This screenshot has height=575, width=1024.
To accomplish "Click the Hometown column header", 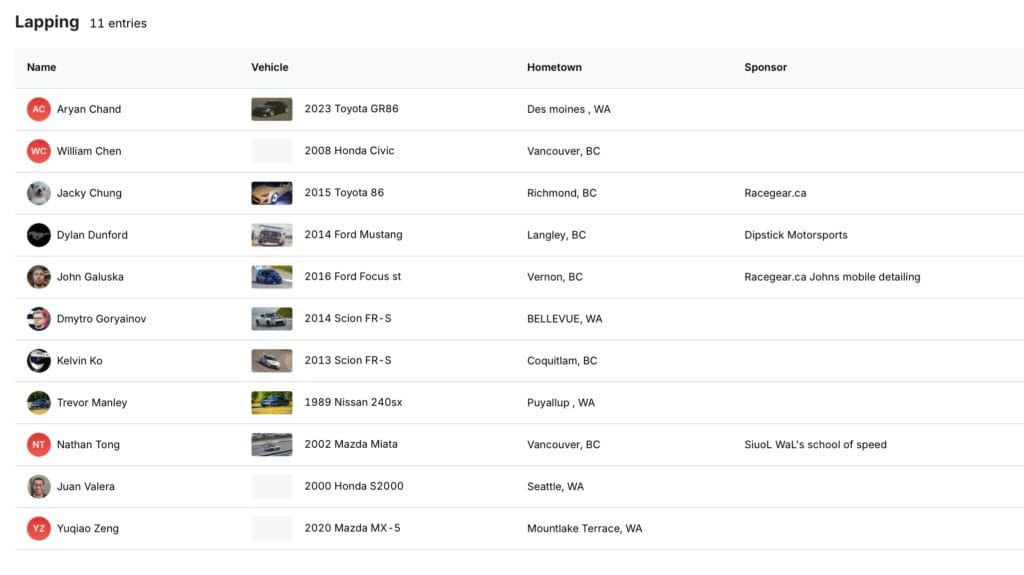I will 554,67.
